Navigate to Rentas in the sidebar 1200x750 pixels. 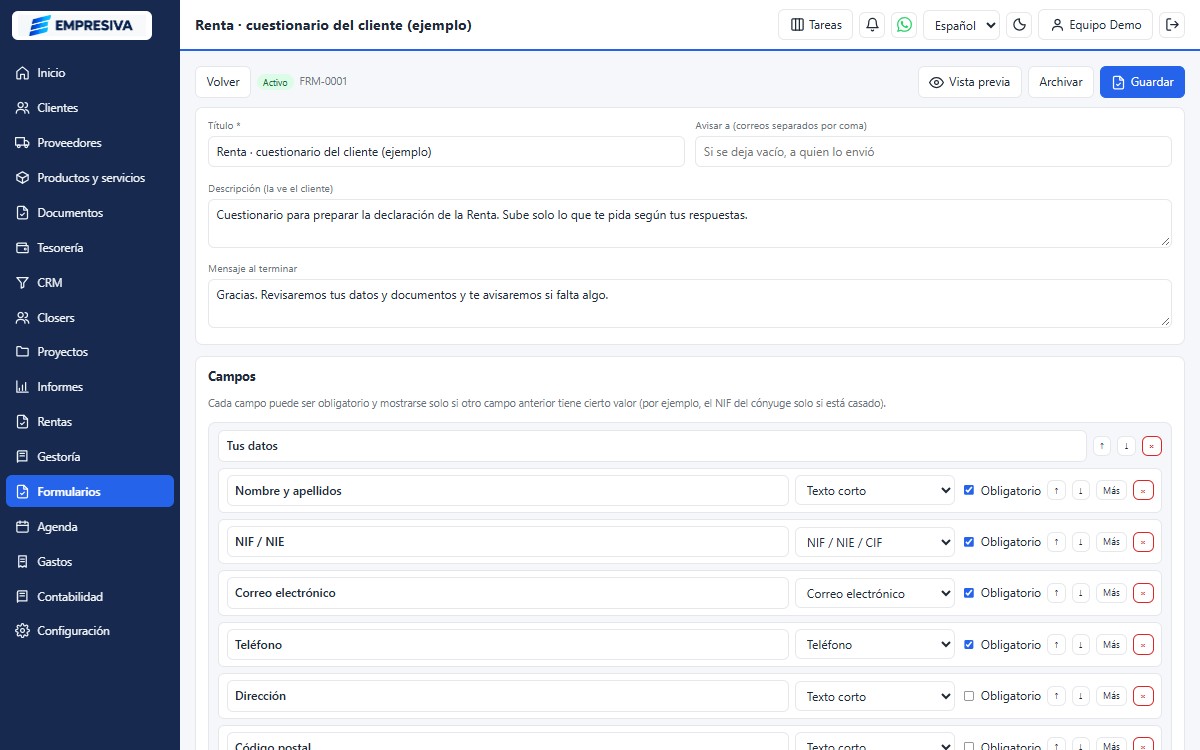(x=90, y=422)
